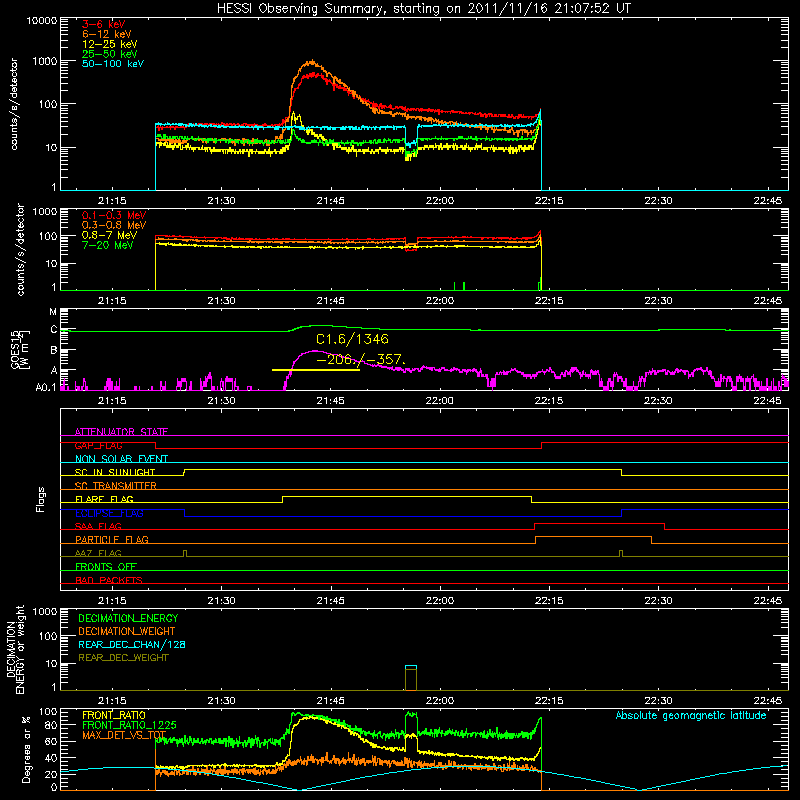Click the yellow 12-25 keV legend label
Viewport: 800px width, 800px height.
point(110,44)
